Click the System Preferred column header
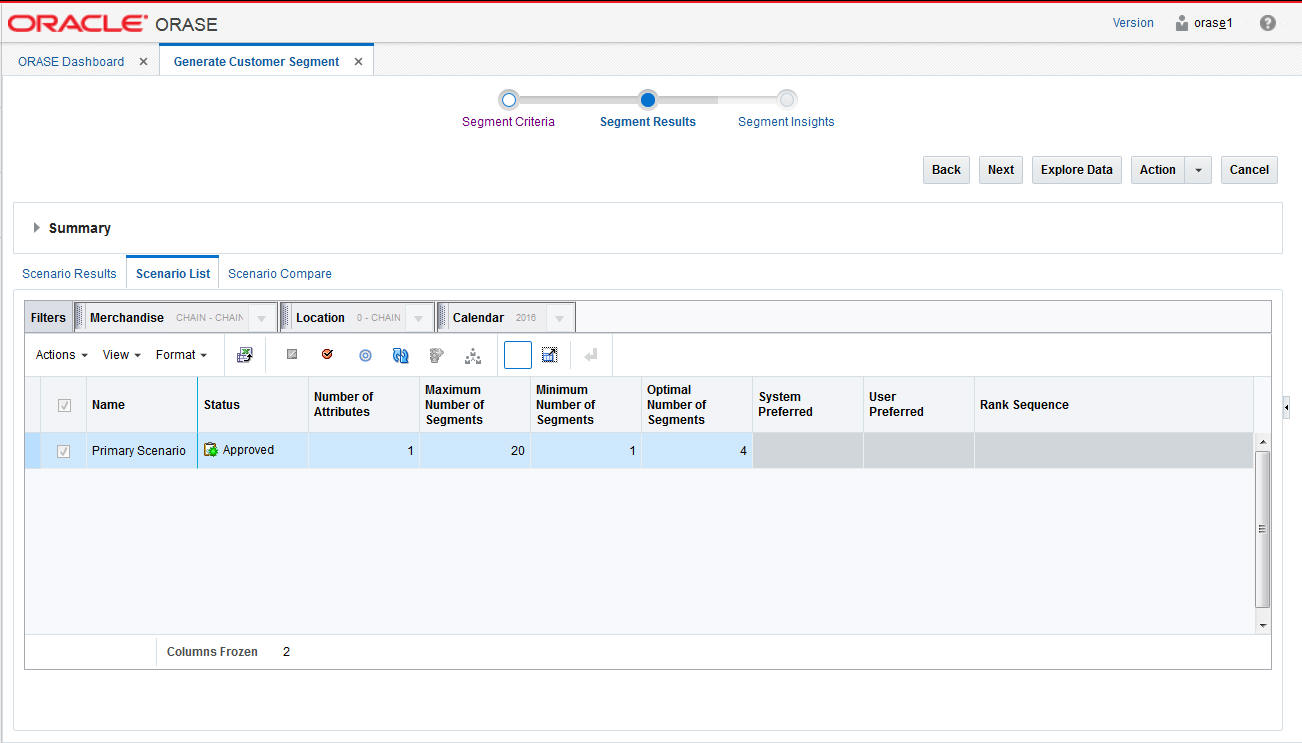Image resolution: width=1302 pixels, height=743 pixels. click(808, 405)
